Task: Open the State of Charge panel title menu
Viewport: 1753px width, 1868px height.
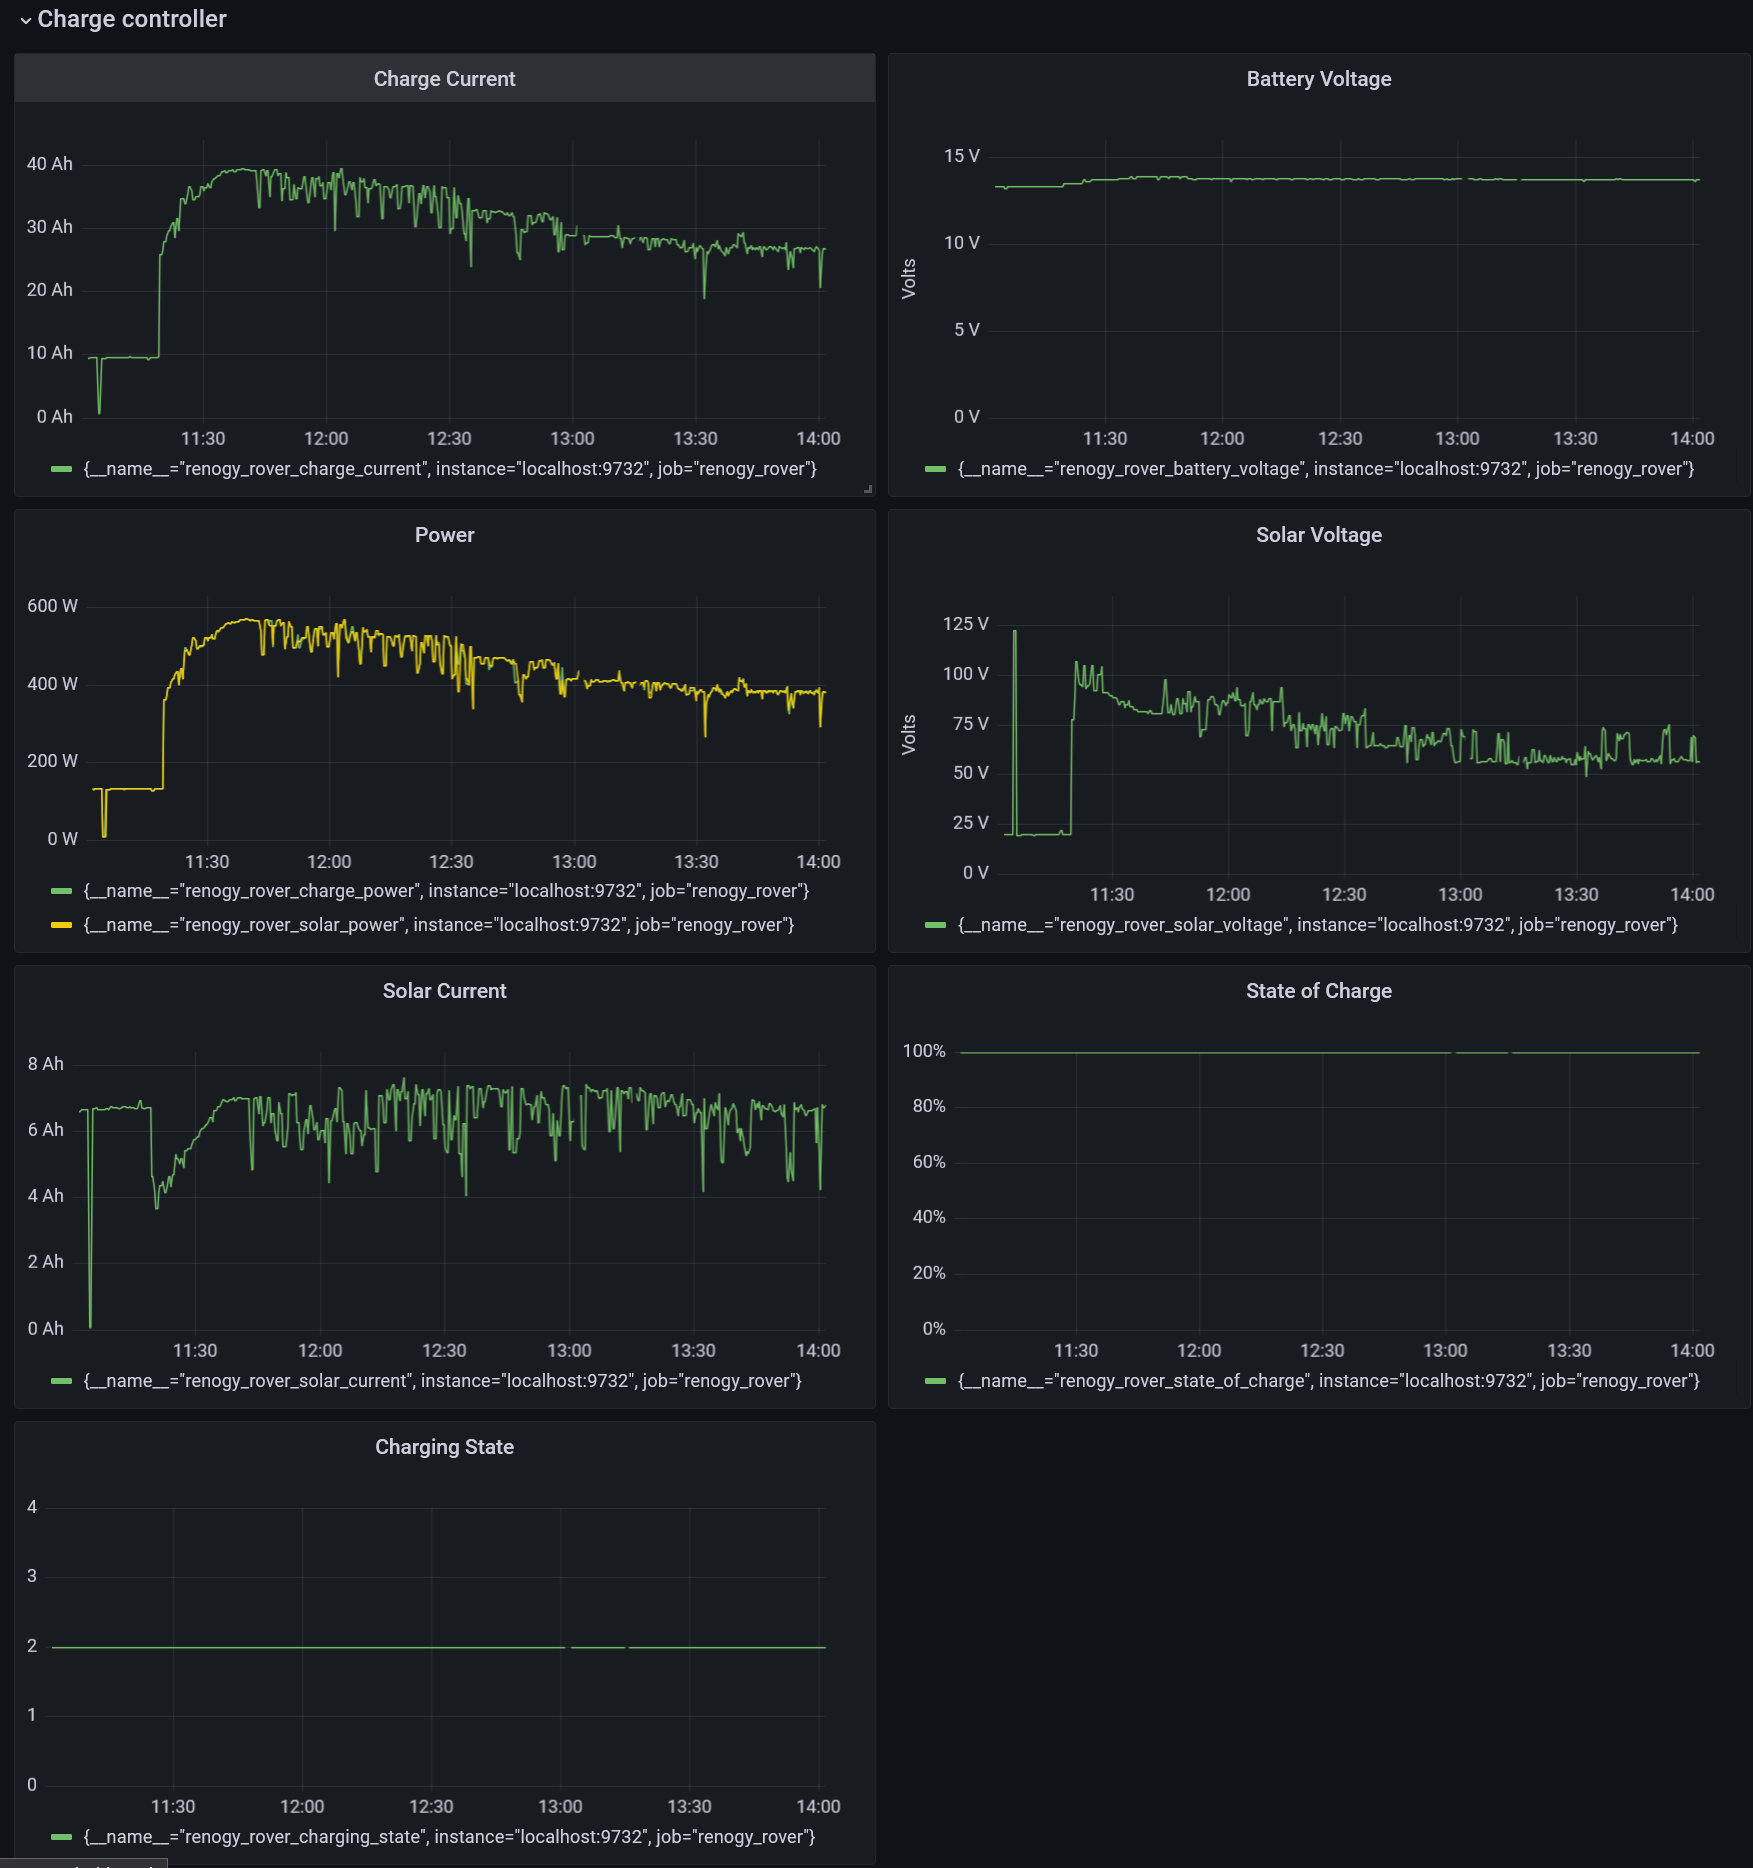Action: coord(1318,991)
